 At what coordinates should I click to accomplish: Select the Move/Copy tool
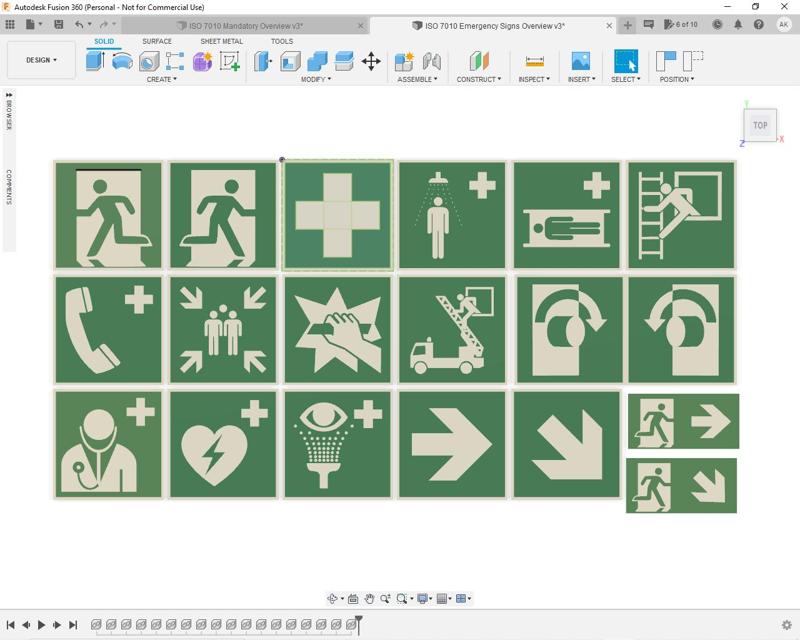(370, 63)
